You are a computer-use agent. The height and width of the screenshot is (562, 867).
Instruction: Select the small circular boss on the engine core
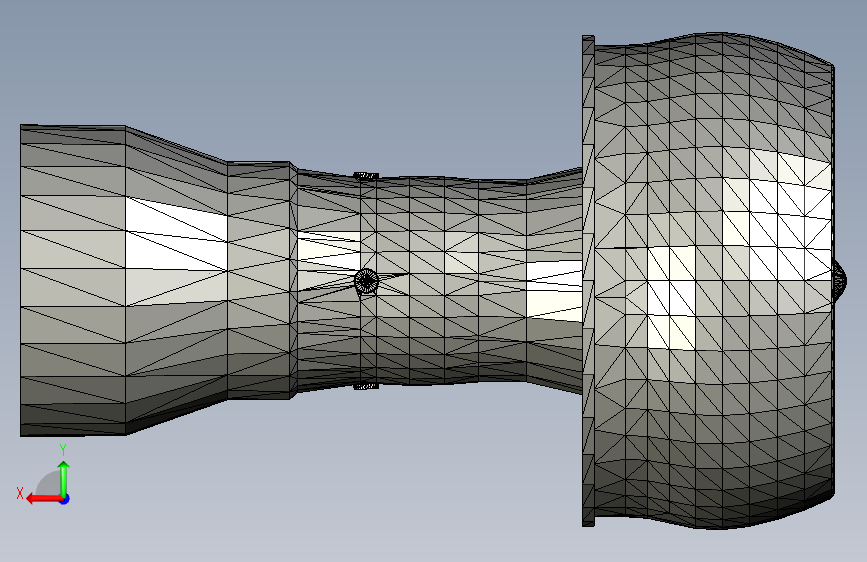coord(366,281)
